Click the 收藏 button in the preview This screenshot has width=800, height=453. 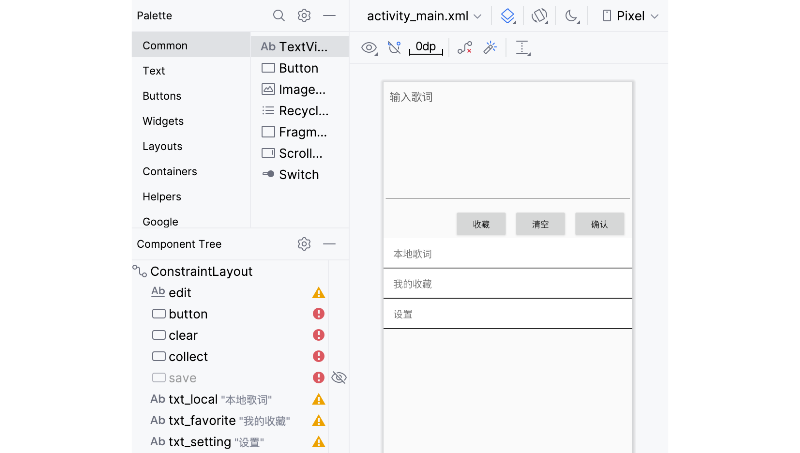pyautogui.click(x=481, y=224)
